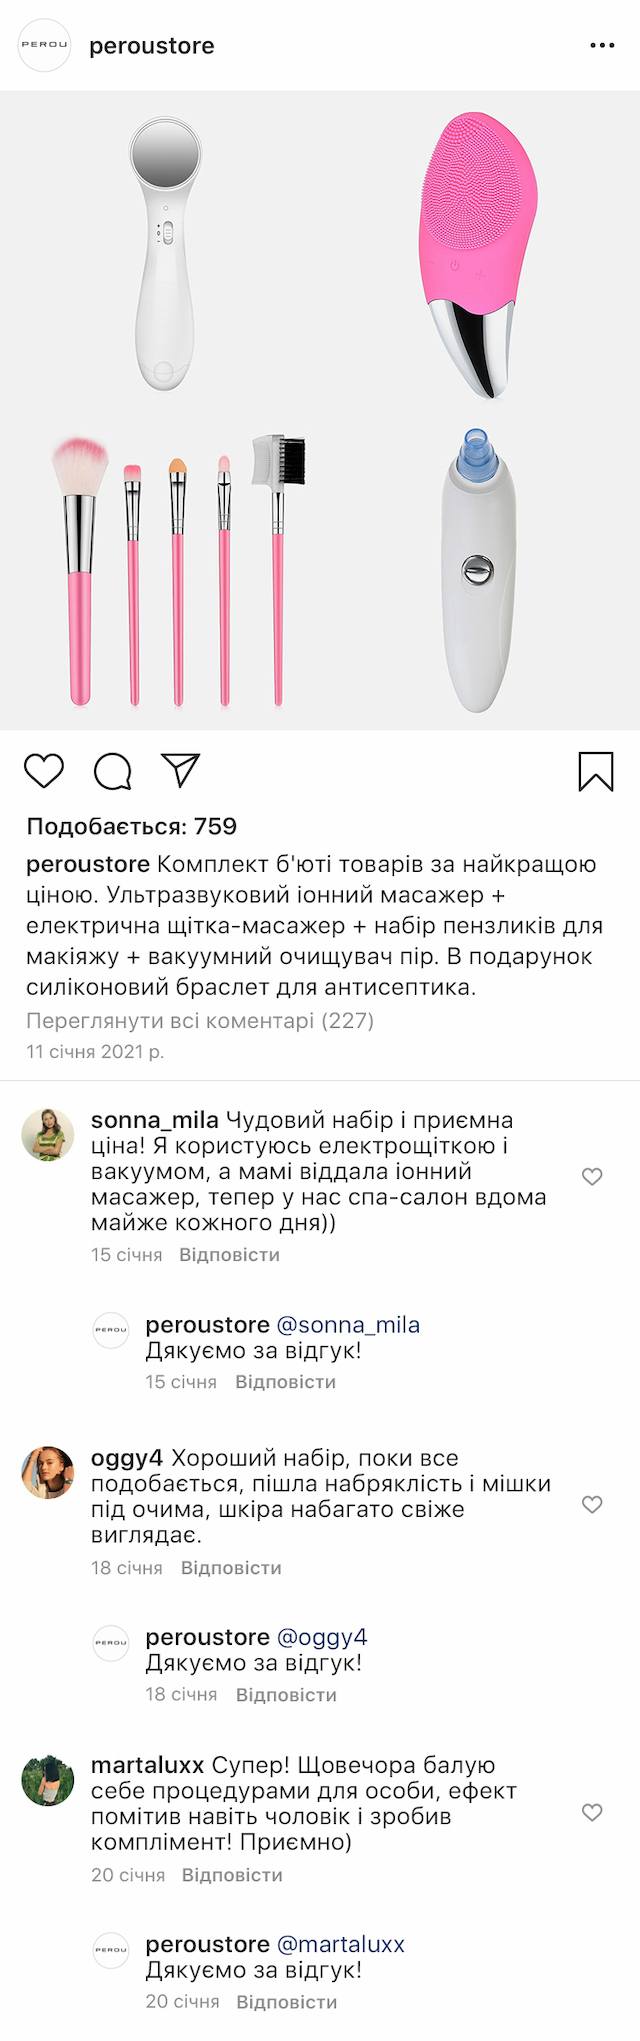Viewport: 640px width, 2041px height.
Task: Save post with bookmark icon
Action: coord(596,771)
